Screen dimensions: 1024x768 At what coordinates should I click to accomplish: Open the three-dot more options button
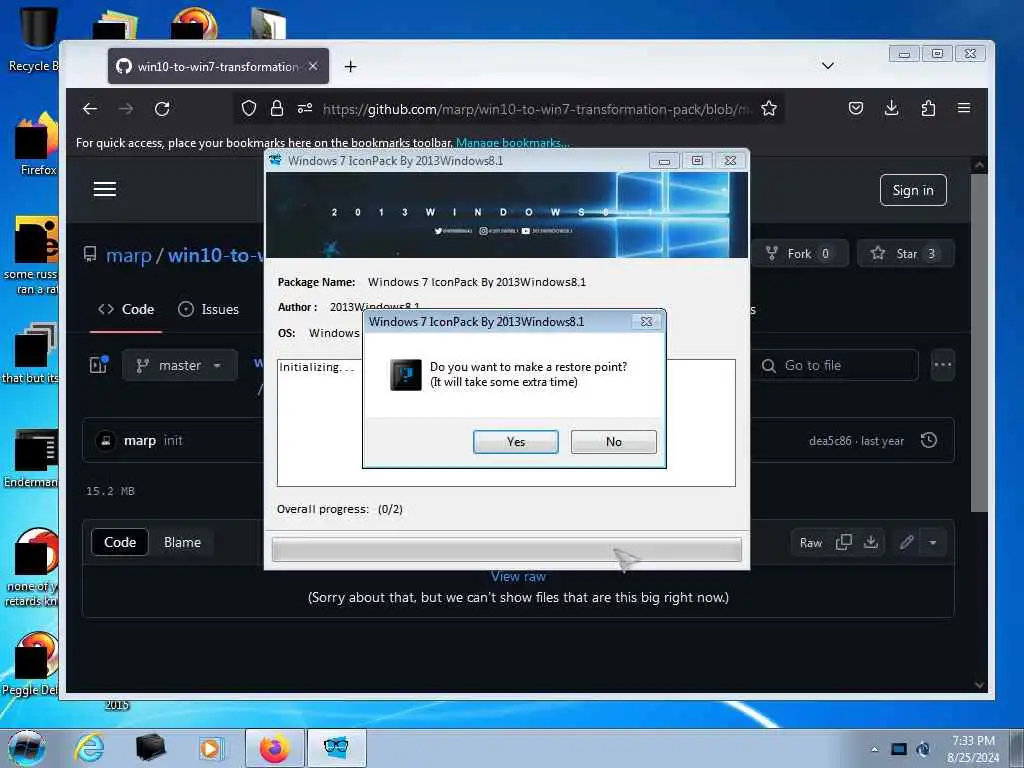942,366
